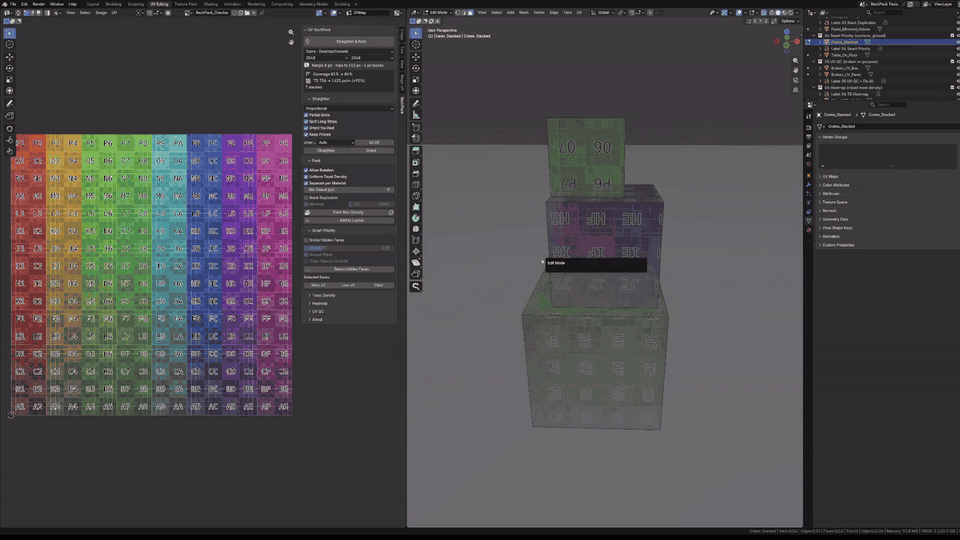The image size is (960, 540).
Task: Open the Tool properties tab
Action: coord(809,116)
